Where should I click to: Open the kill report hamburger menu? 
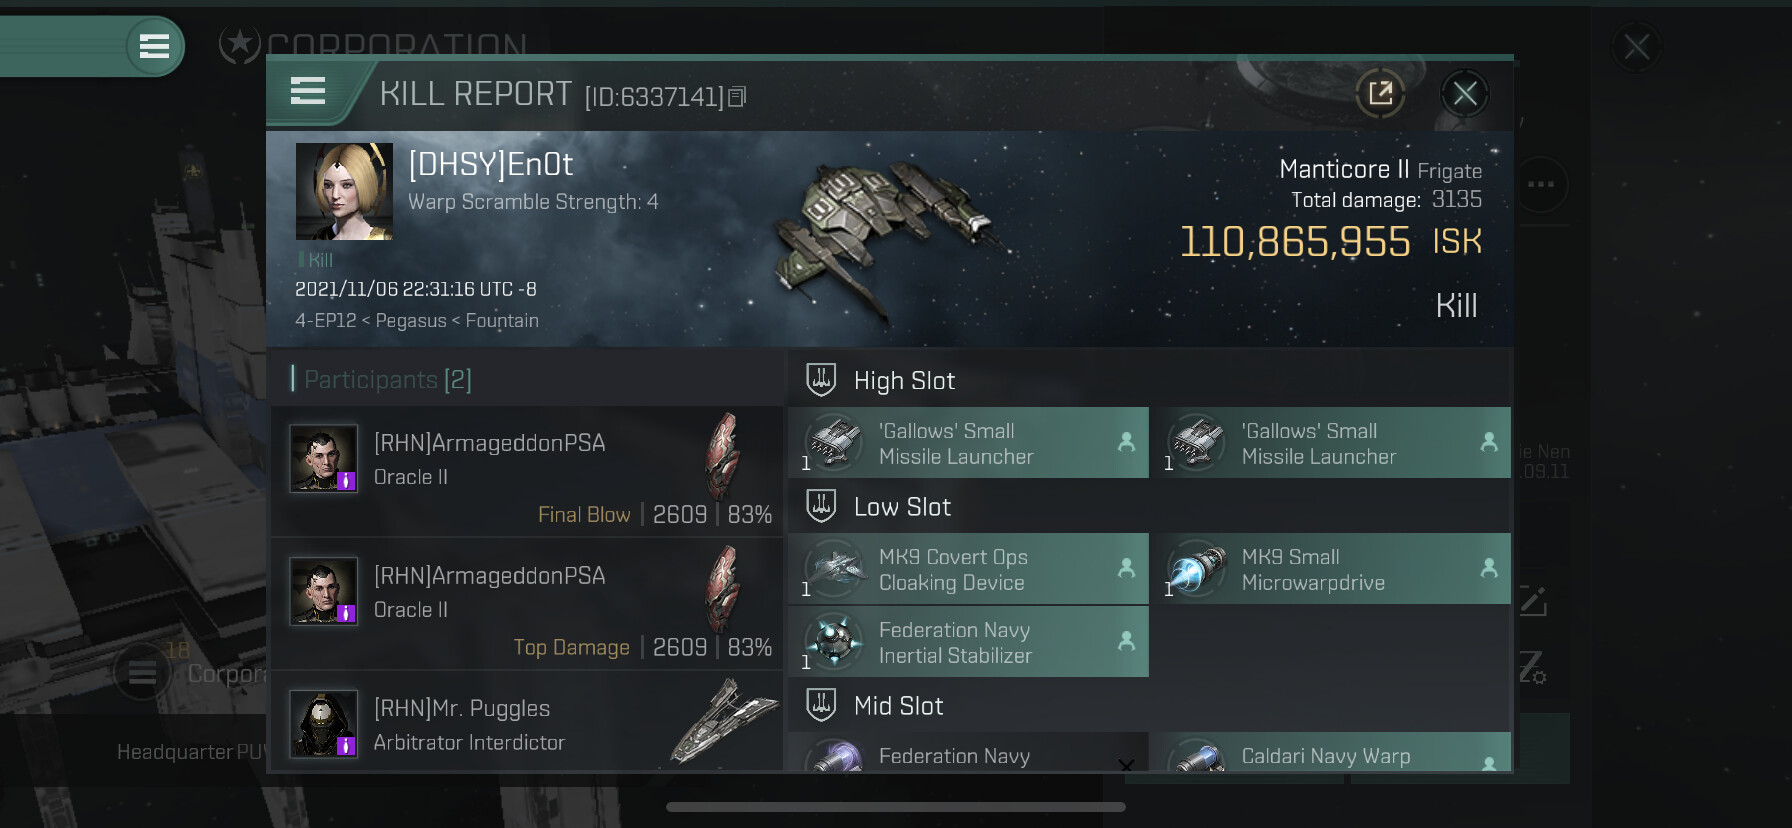coord(308,91)
